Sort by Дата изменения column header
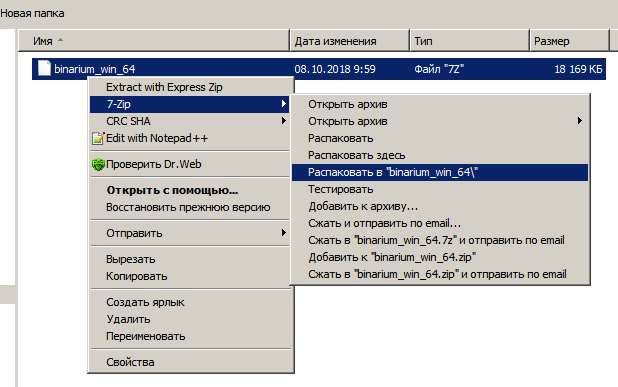Screen dimensions: 618x387 350,41
